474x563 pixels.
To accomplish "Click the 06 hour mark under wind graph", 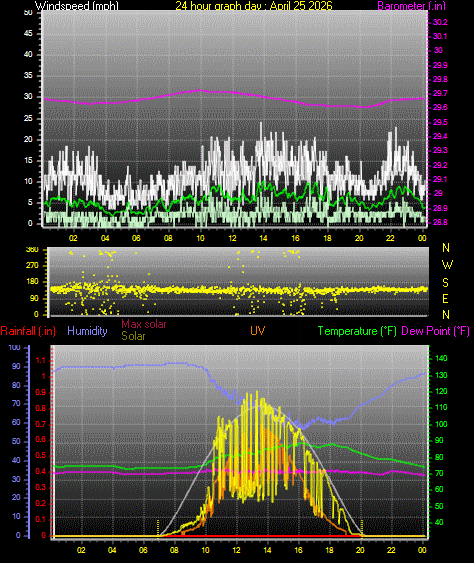I will point(136,238).
